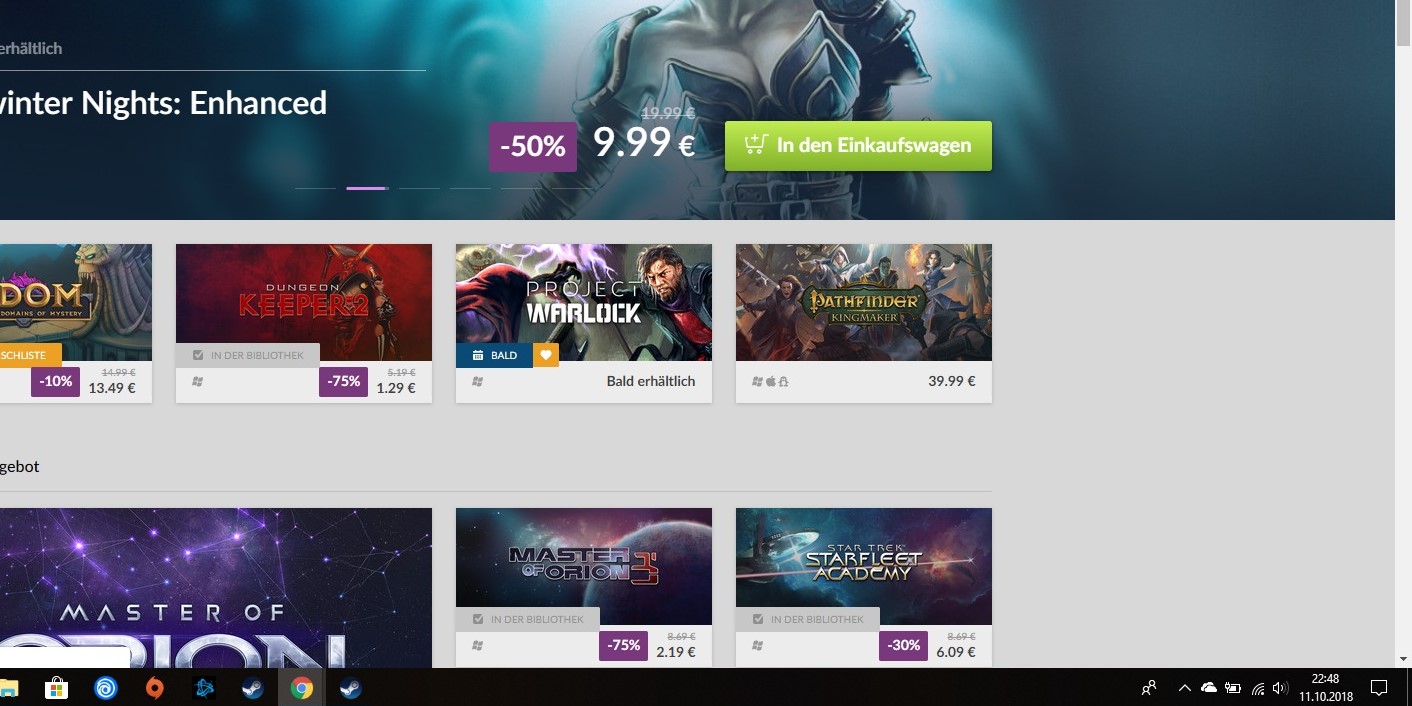Select the second carousel slide indicator

click(366, 188)
